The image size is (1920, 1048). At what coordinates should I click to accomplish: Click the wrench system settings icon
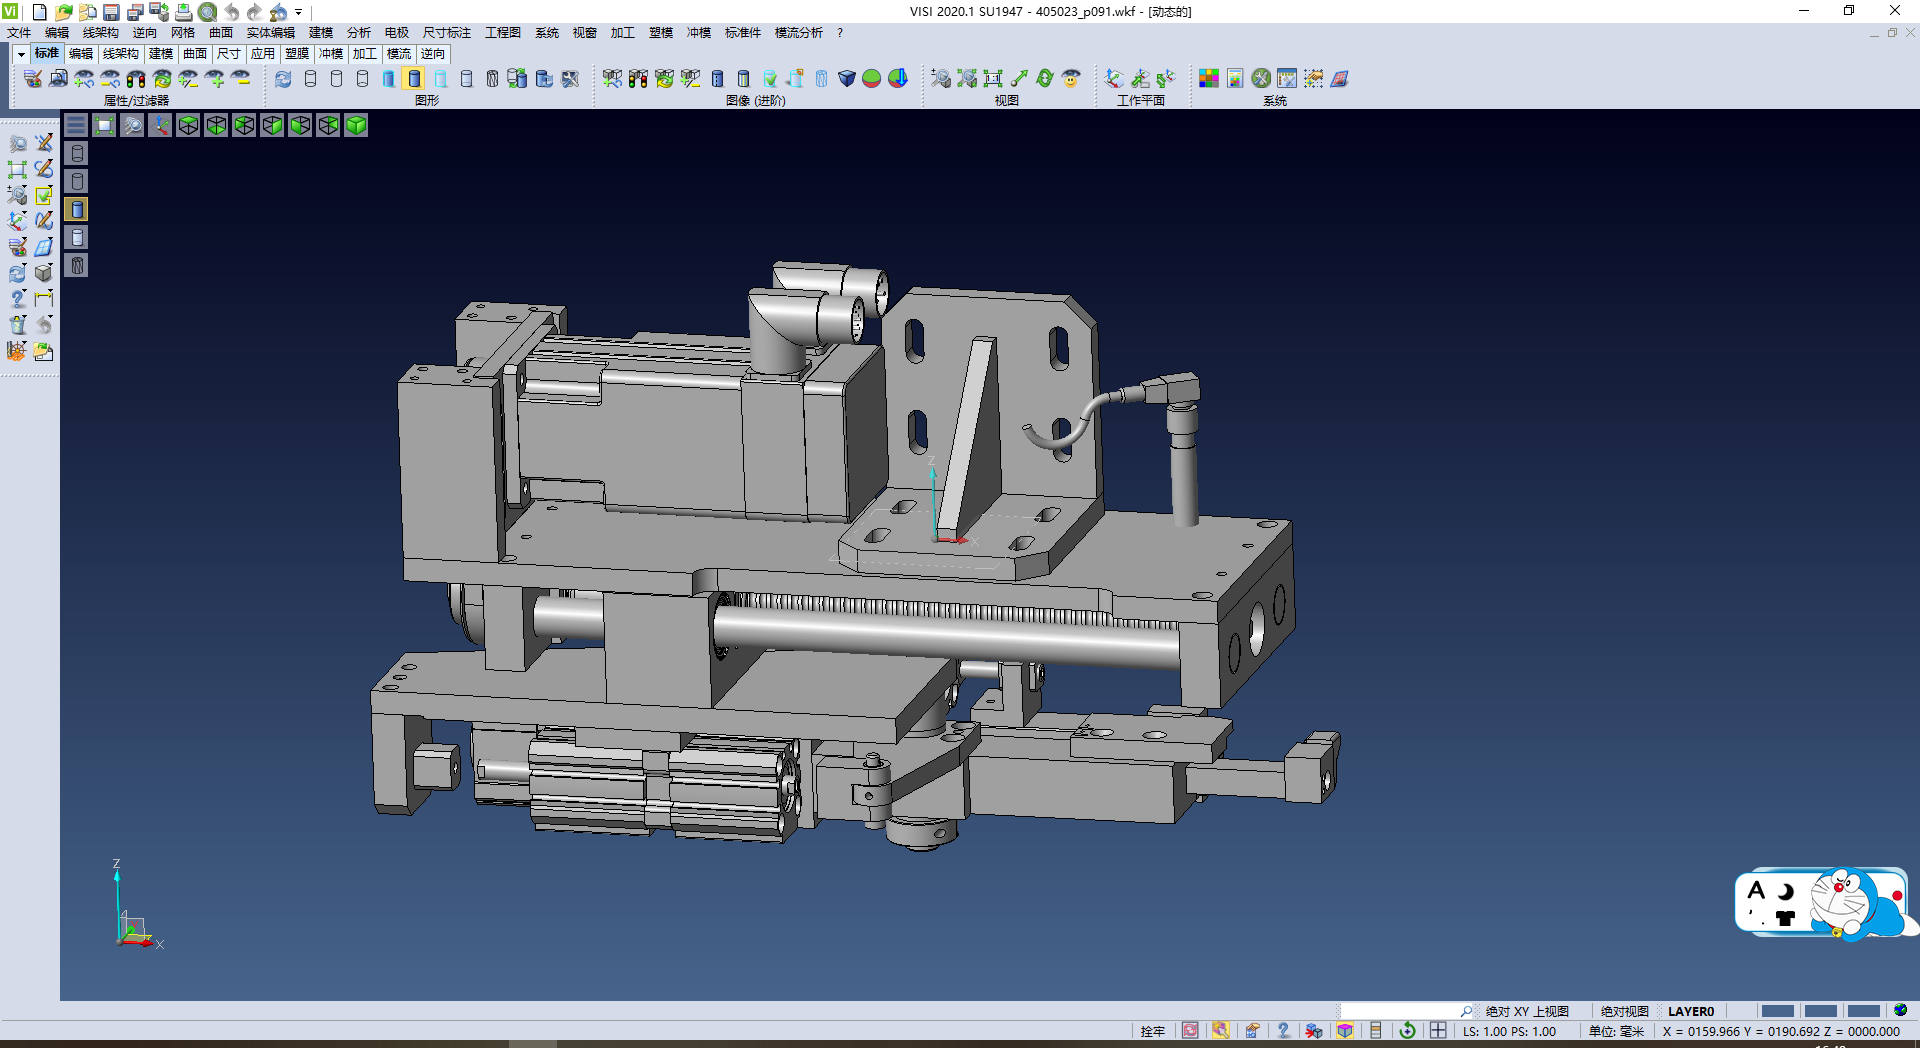pyautogui.click(x=1261, y=79)
